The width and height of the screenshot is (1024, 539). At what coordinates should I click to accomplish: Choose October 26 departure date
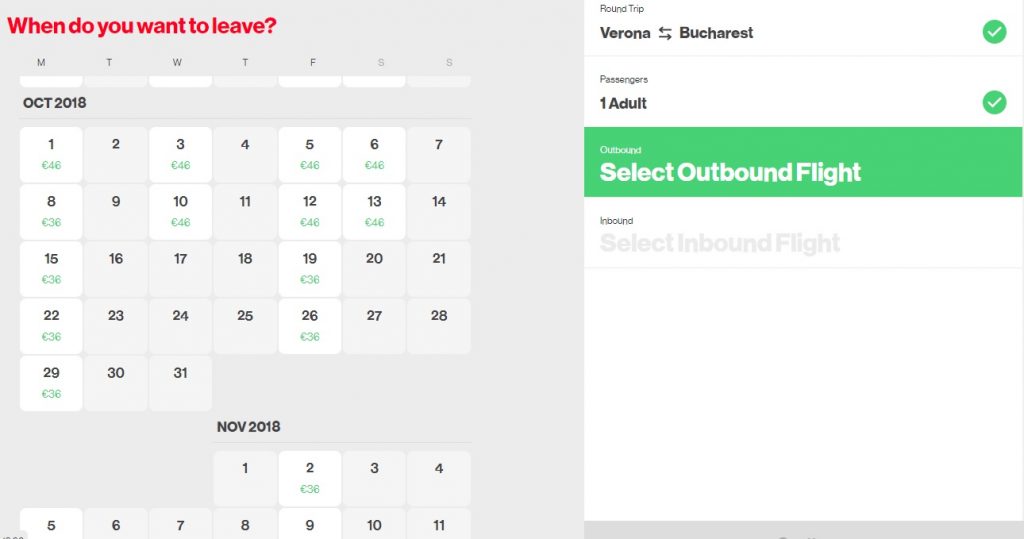[x=309, y=325]
